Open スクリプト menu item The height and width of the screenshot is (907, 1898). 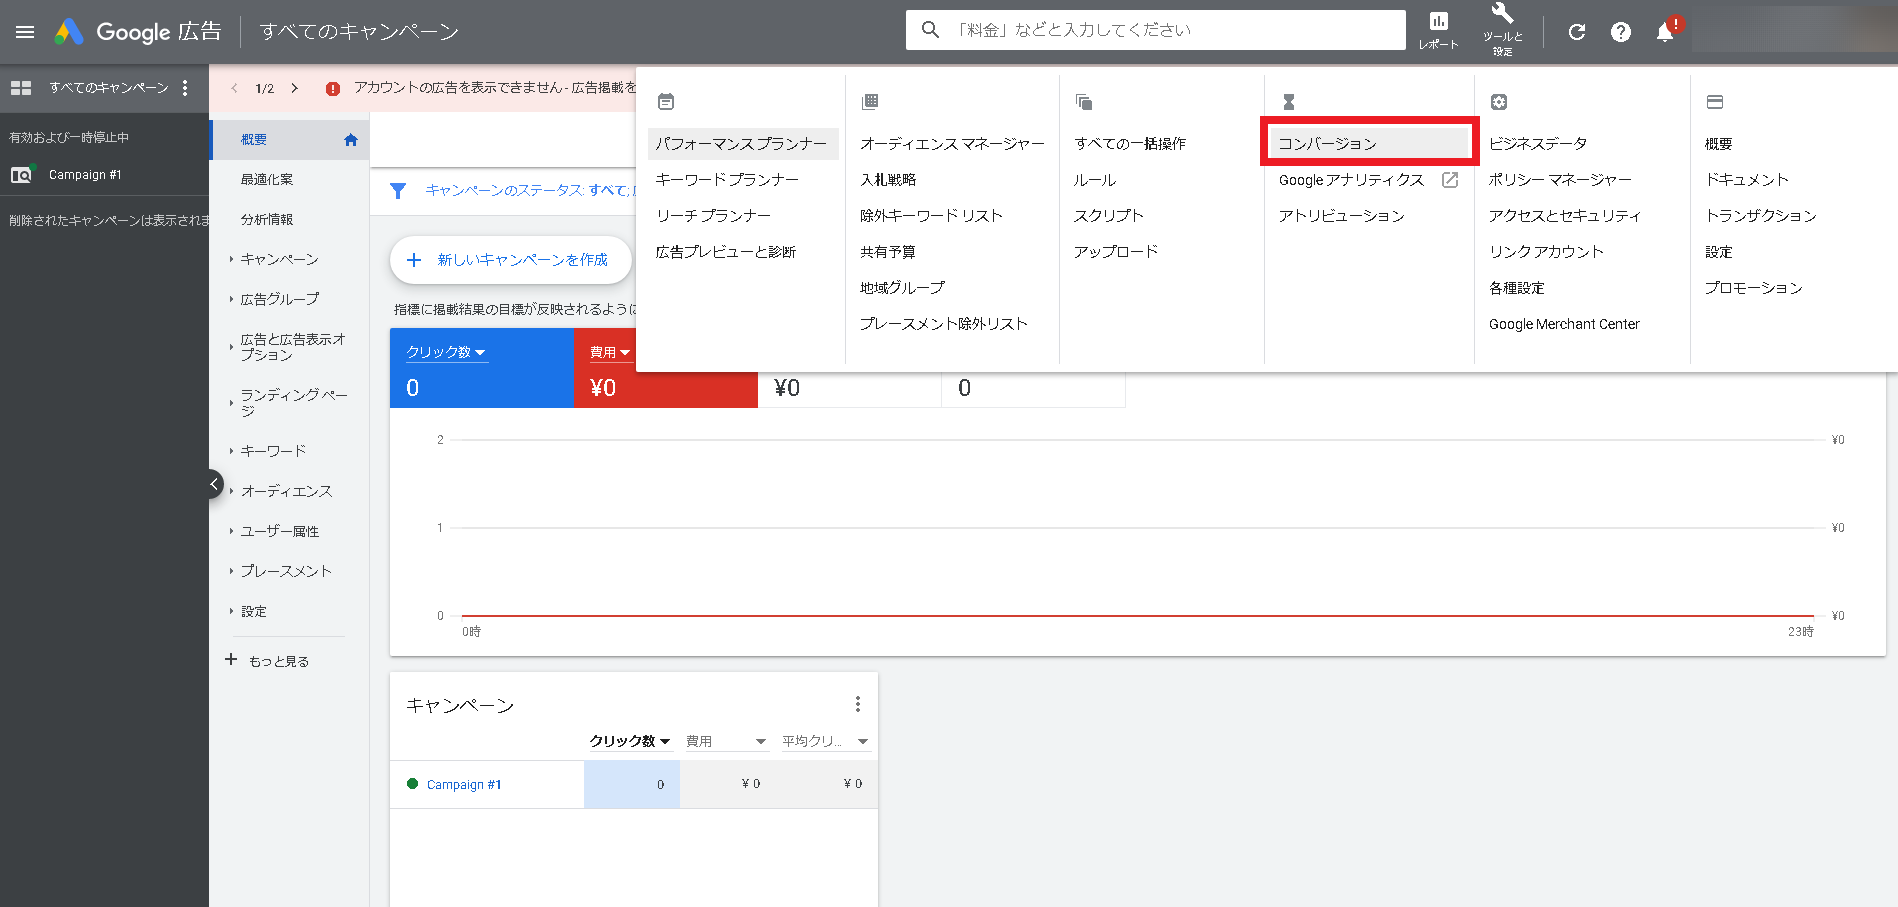click(x=1109, y=216)
